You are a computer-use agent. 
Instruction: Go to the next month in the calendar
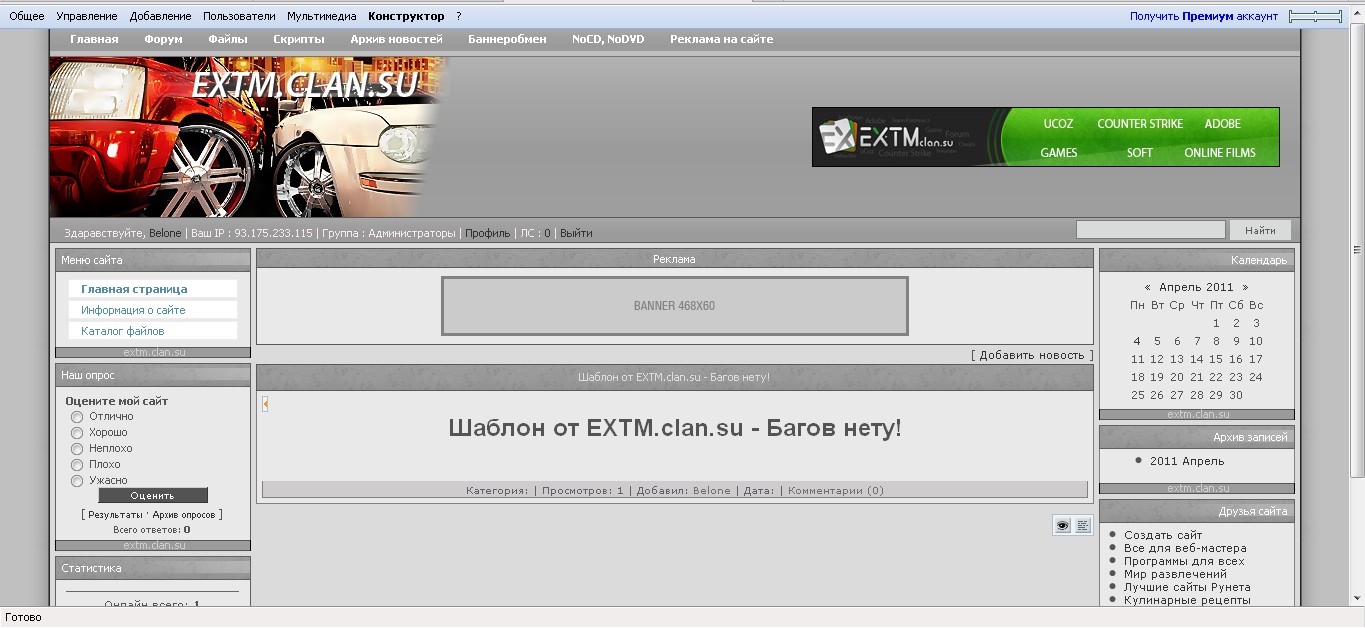point(1245,287)
